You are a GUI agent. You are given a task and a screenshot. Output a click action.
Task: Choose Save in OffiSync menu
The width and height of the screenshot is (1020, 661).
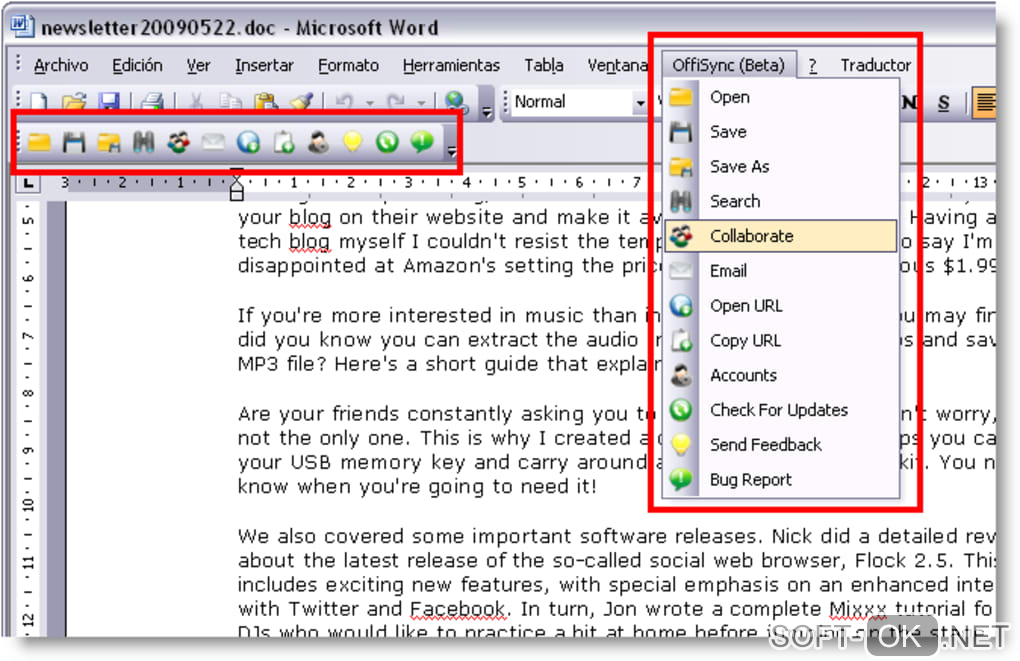click(781, 132)
